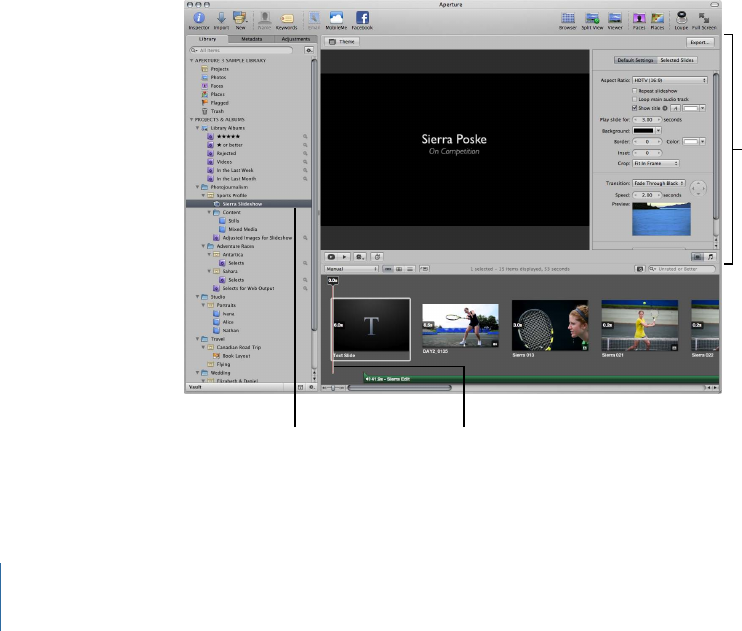
Task: Click the MobileMe cloud icon
Action: point(336,18)
